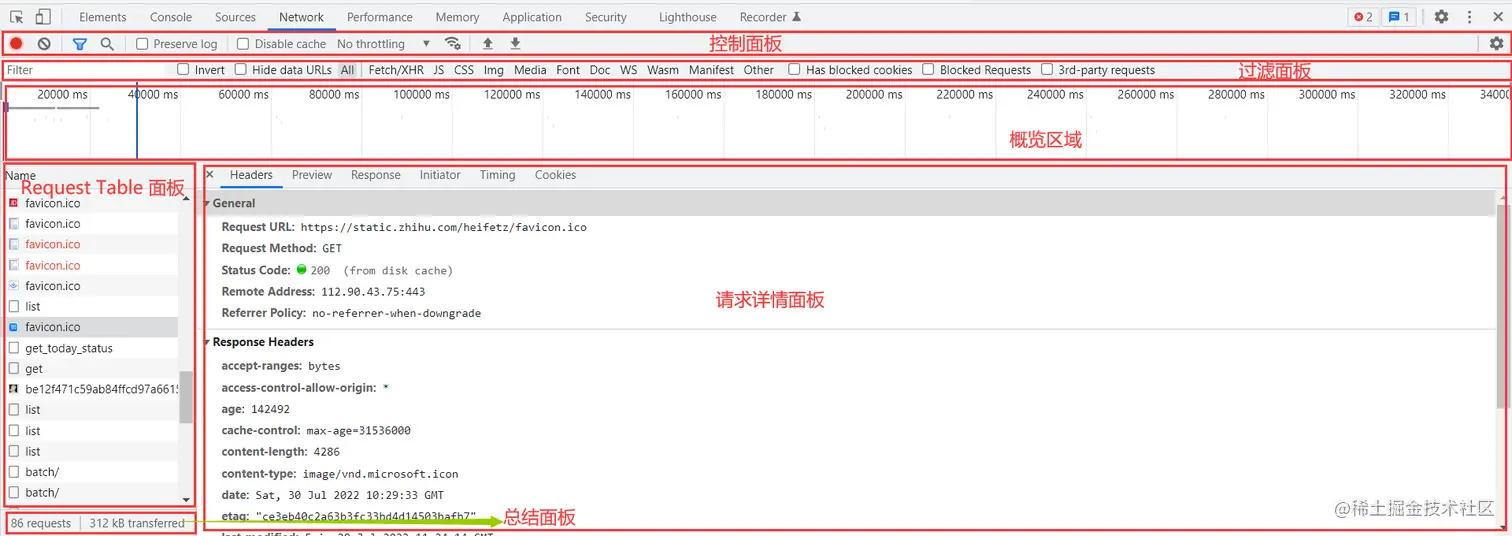Go to the Memory tab
Image resolution: width=1512 pixels, height=536 pixels.
click(458, 17)
